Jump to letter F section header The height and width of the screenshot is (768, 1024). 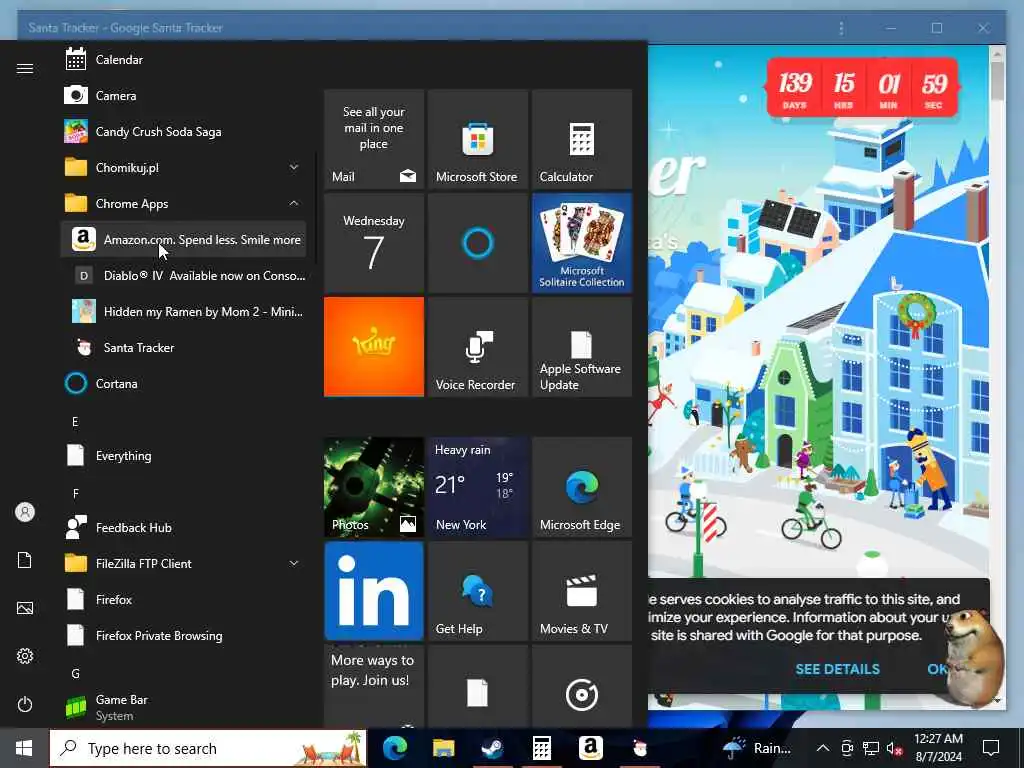76,493
